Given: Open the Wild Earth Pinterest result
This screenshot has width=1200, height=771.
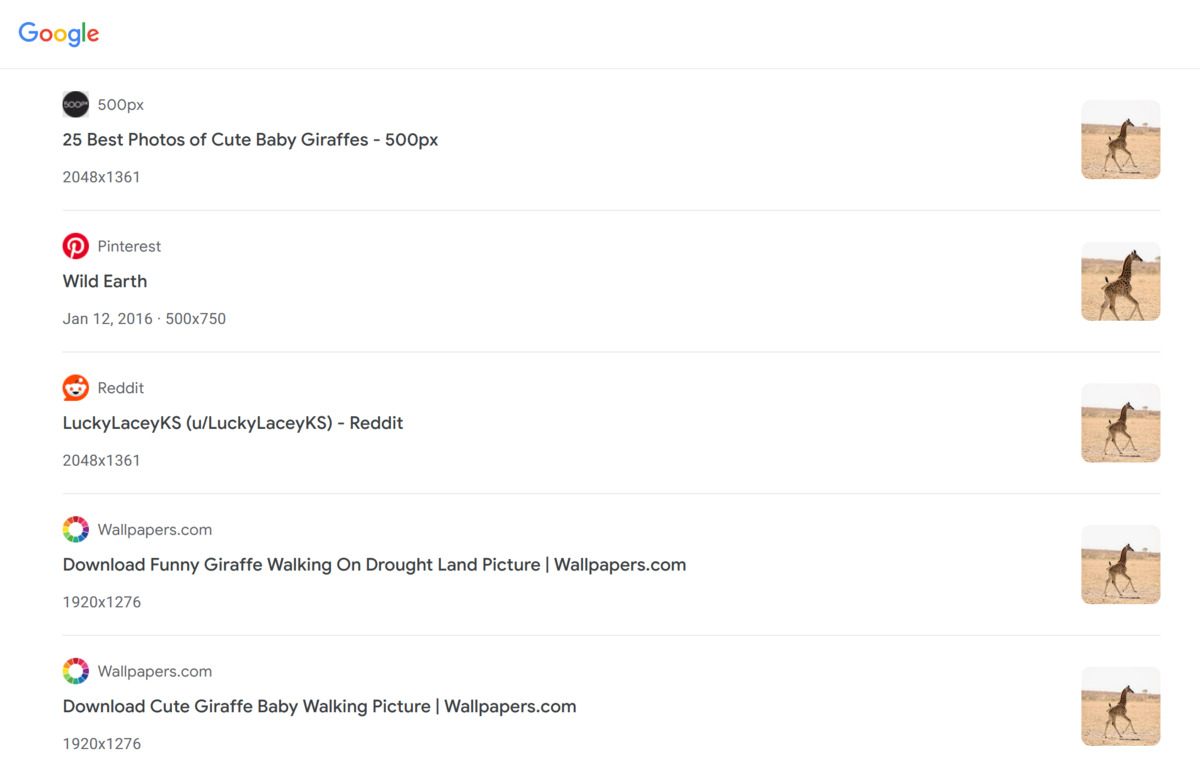Looking at the screenshot, I should [x=105, y=281].
